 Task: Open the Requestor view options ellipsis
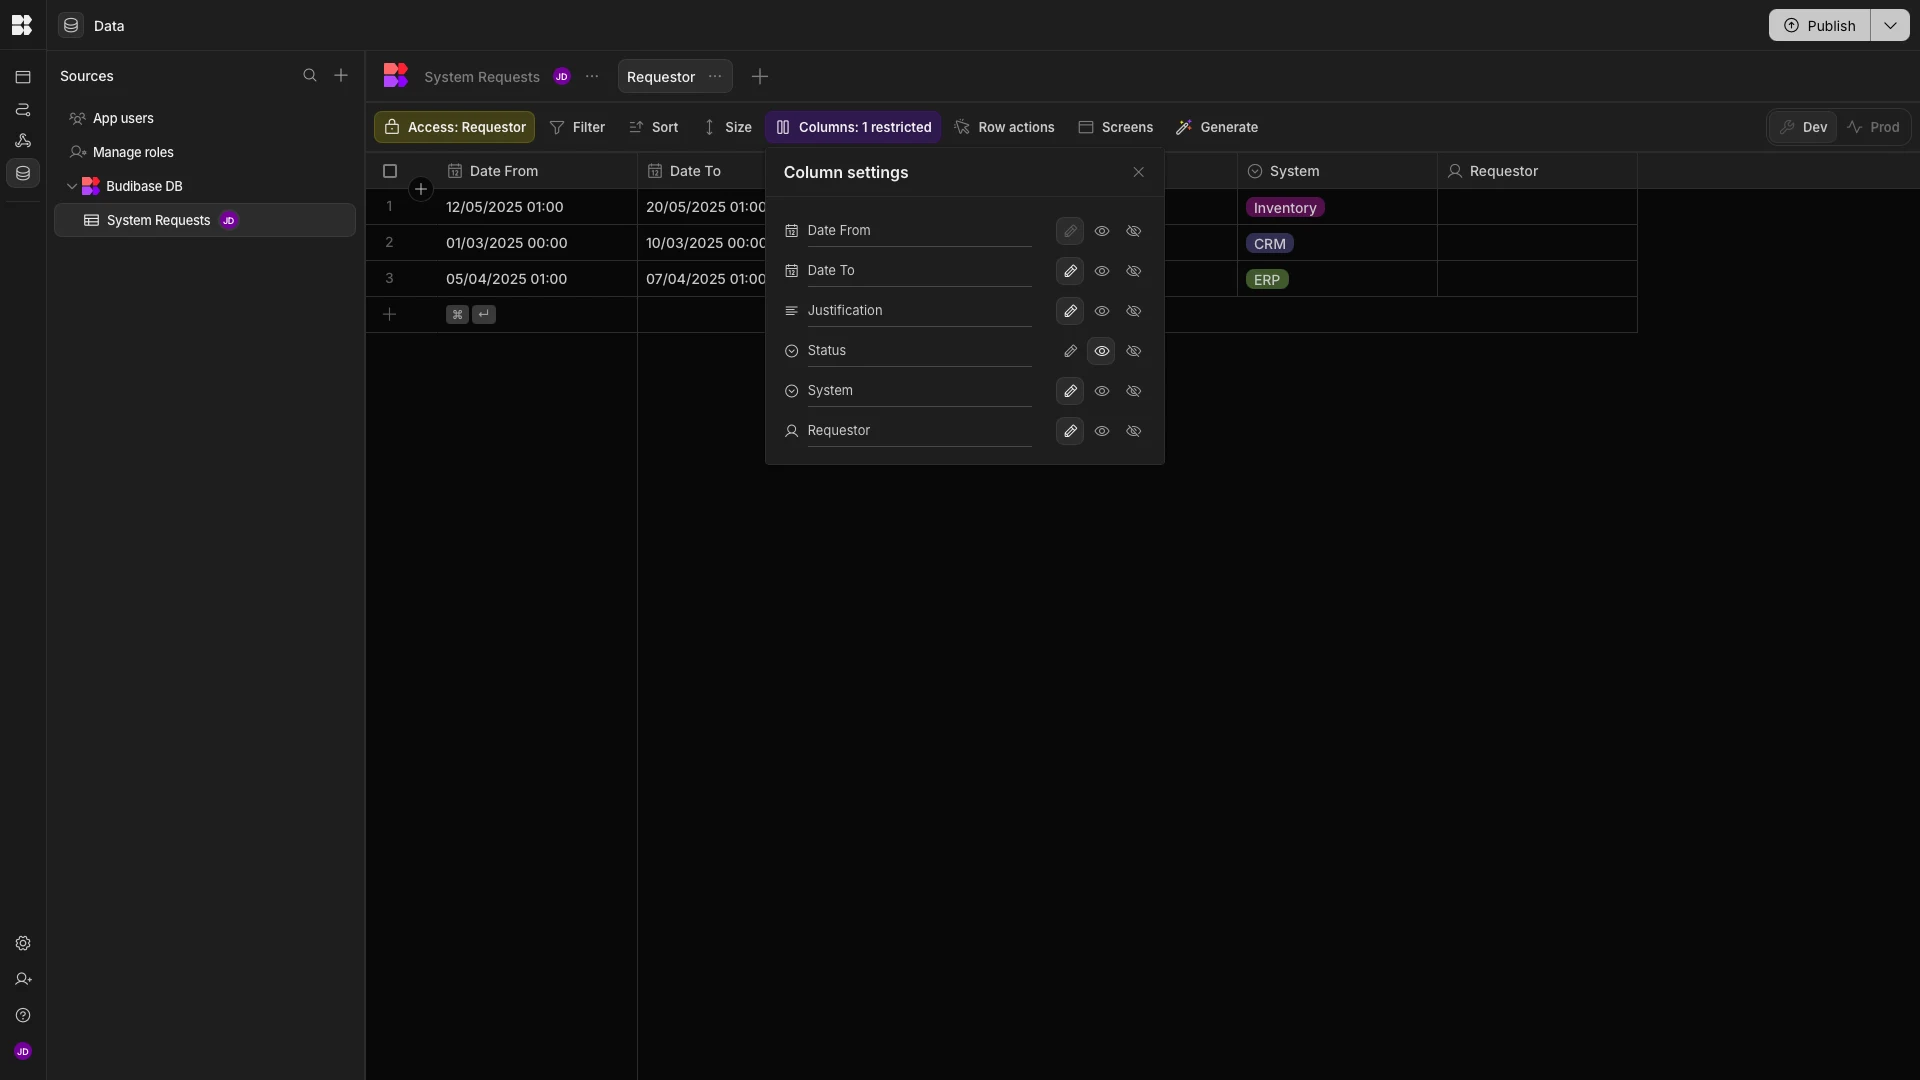pos(715,77)
